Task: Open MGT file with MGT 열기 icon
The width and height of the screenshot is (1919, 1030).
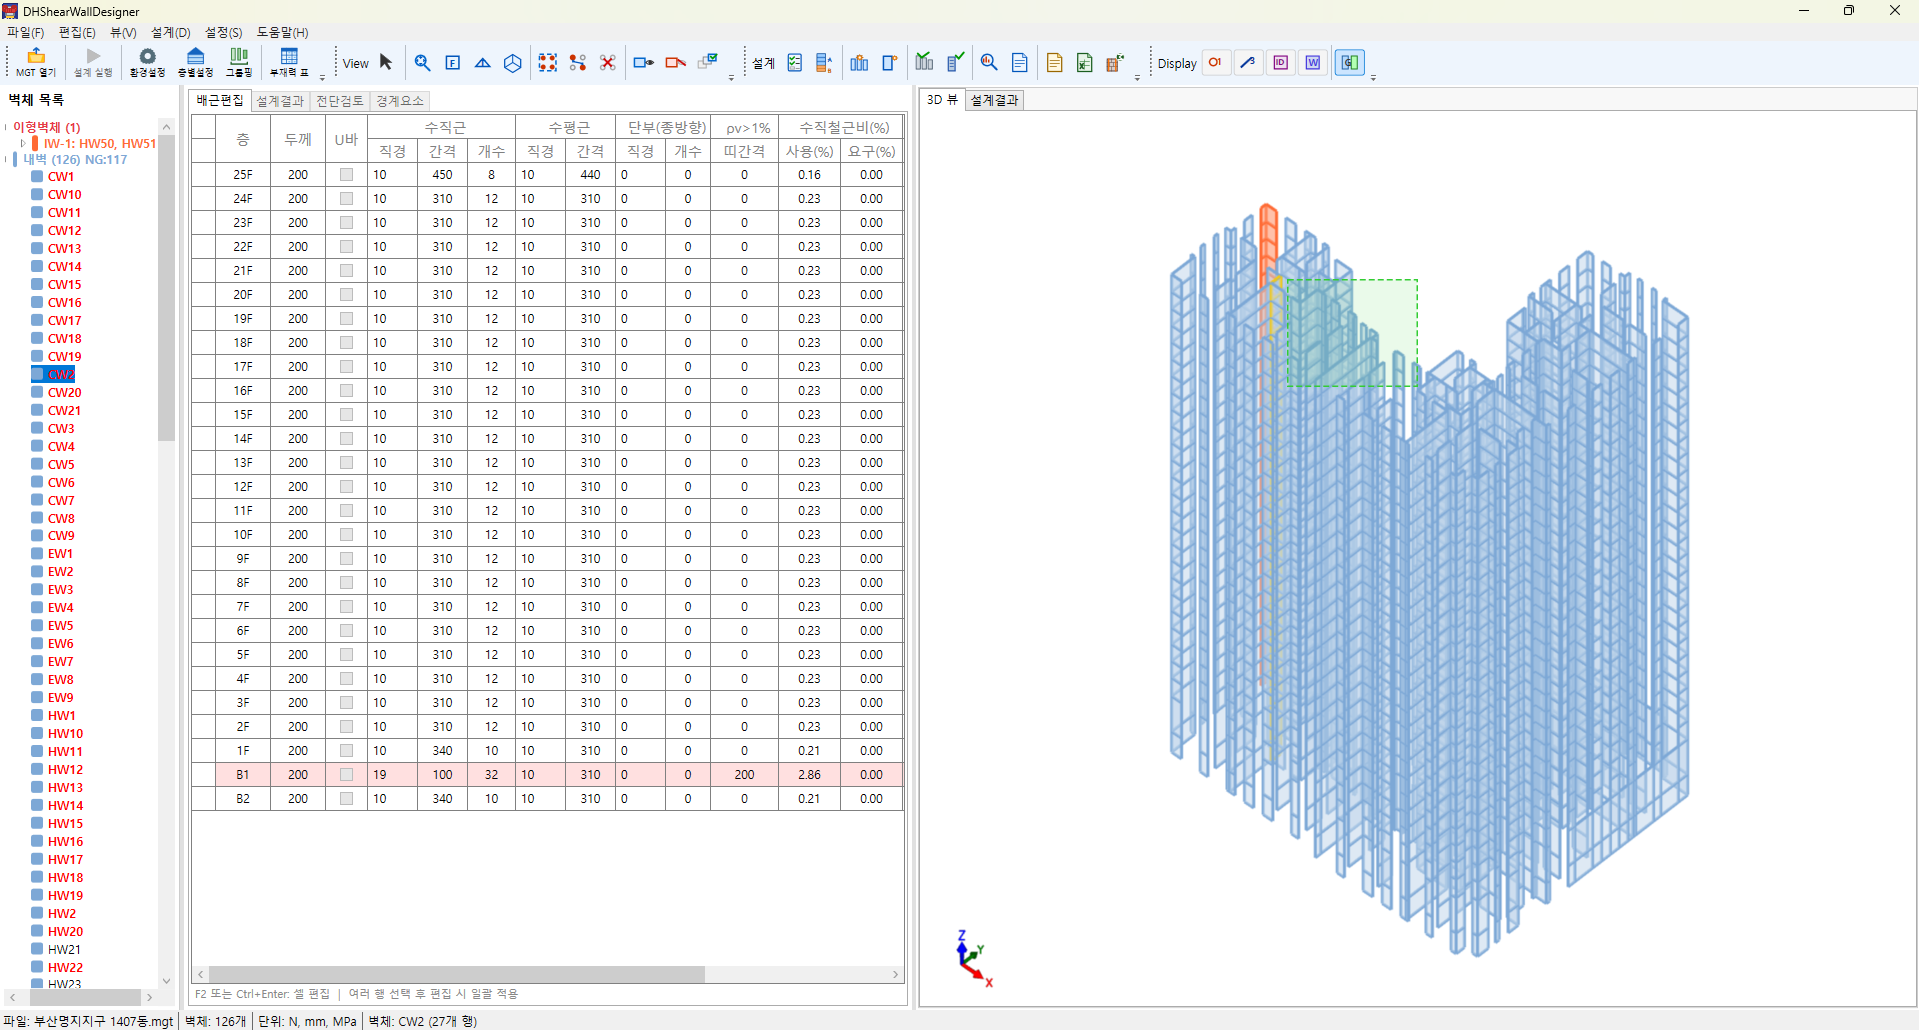Action: click(36, 62)
